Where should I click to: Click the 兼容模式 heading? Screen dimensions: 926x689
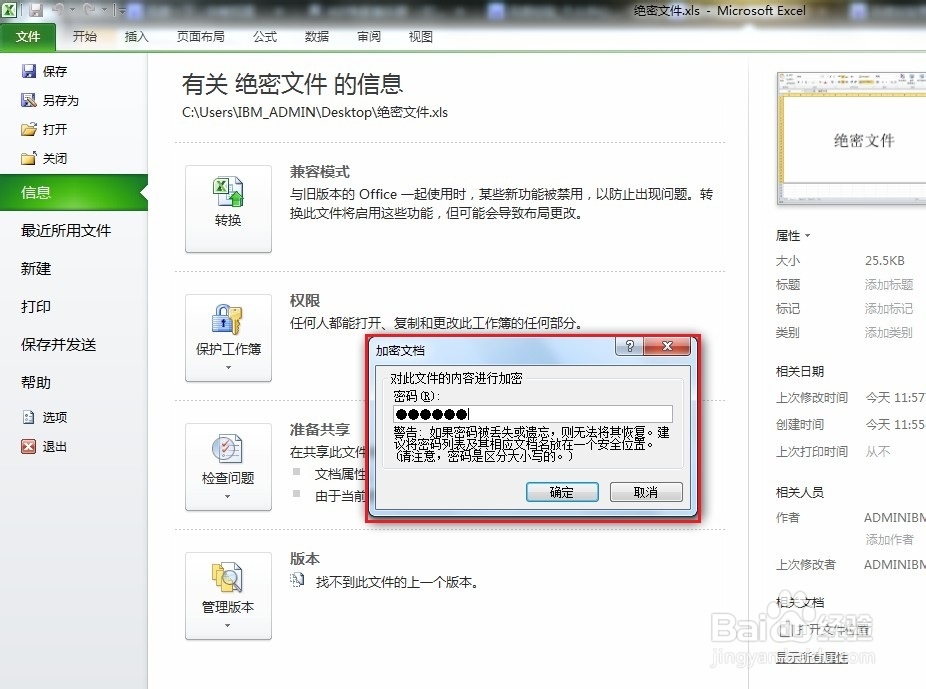point(319,172)
